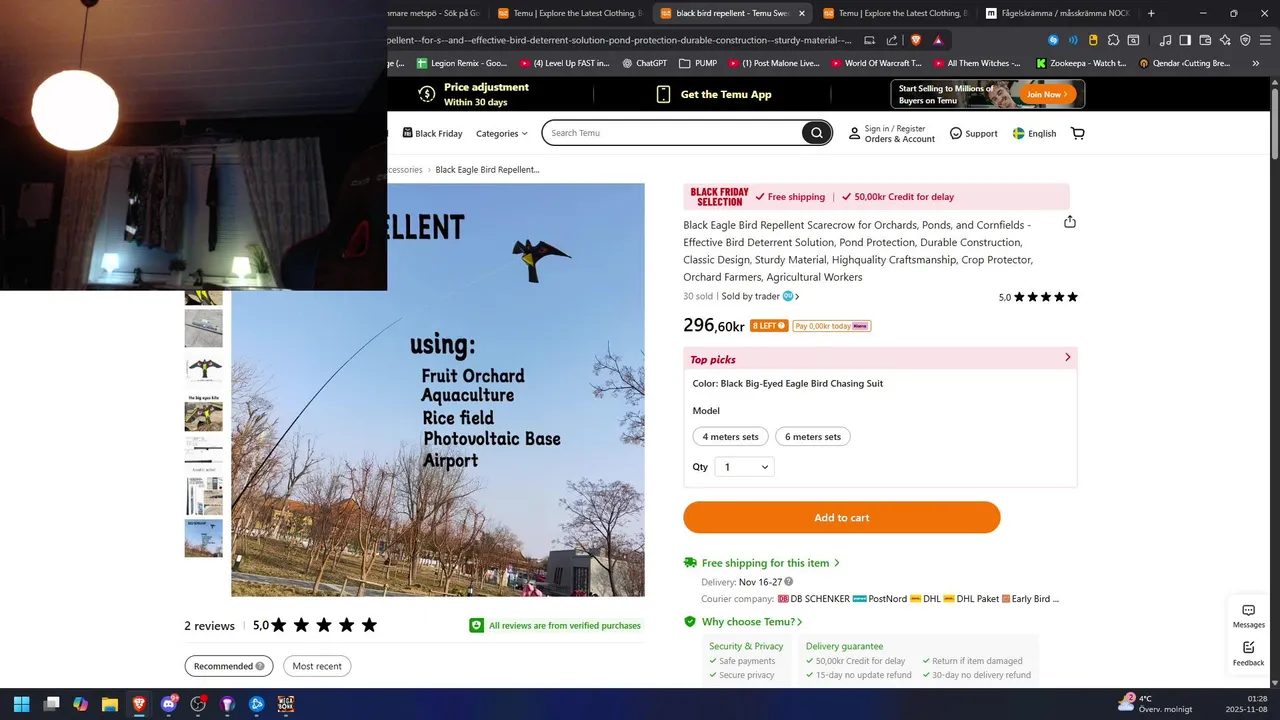Open Sign in / Register account menu
This screenshot has width=1280, height=720.
pos(892,133)
